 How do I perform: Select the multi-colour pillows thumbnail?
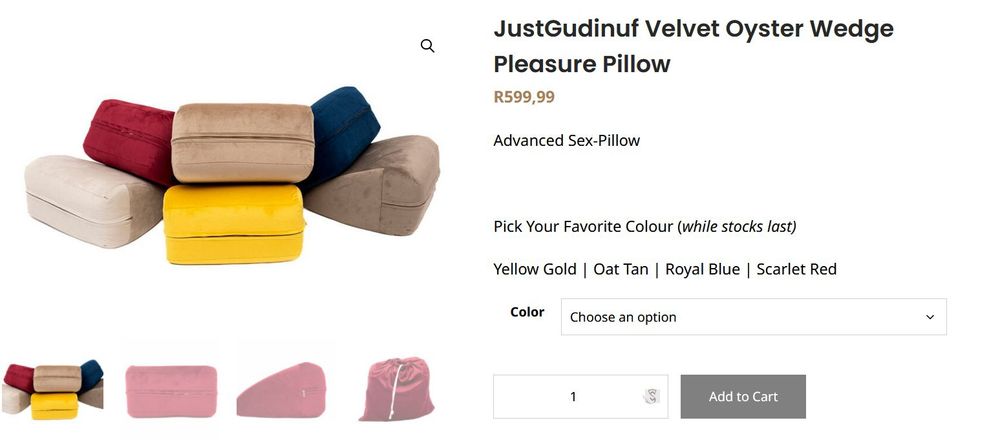tap(52, 389)
